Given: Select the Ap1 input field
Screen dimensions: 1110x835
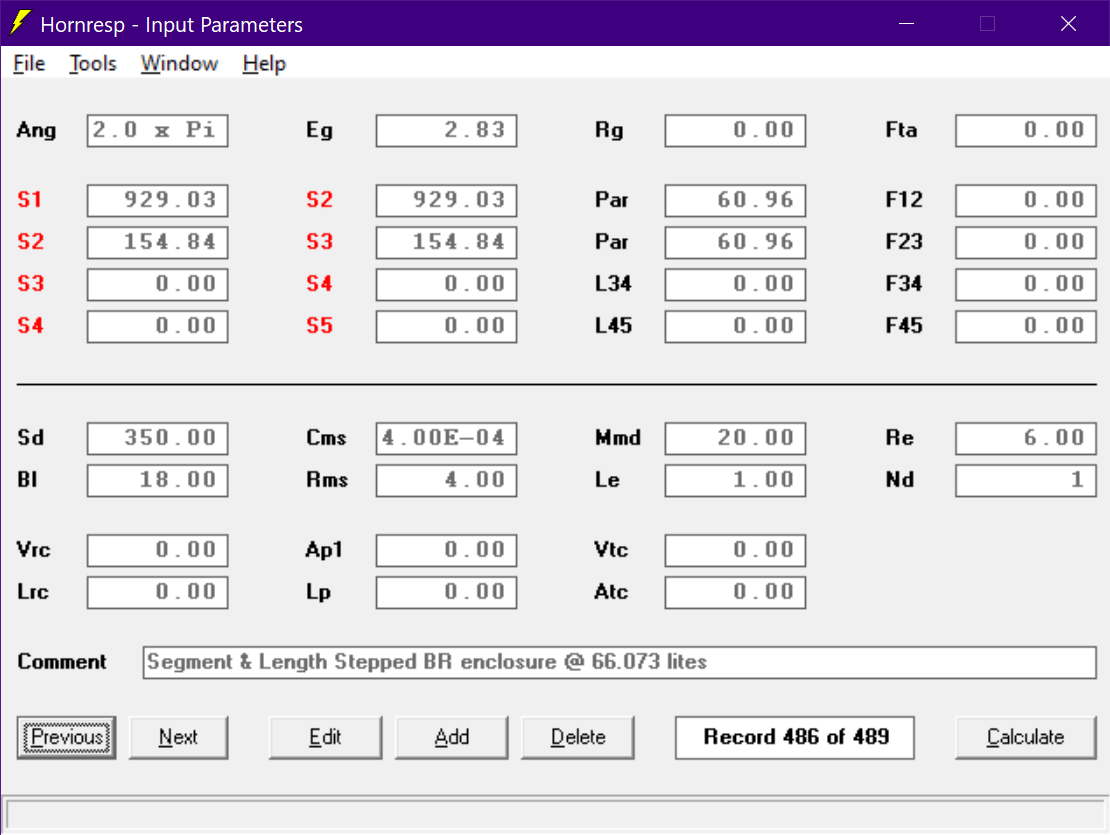Looking at the screenshot, I should [447, 551].
